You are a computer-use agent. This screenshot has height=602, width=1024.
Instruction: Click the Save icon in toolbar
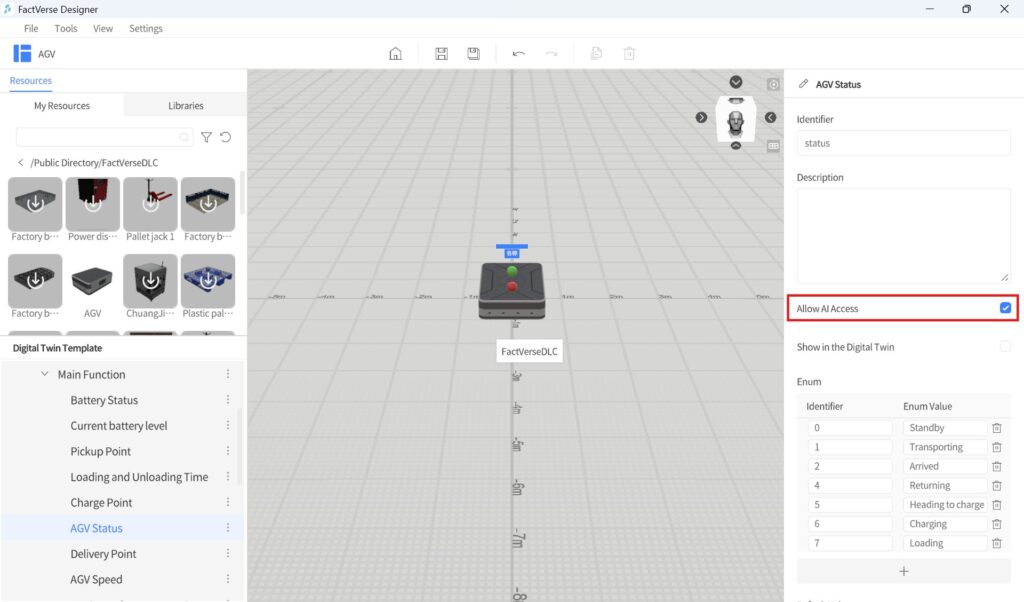[441, 54]
